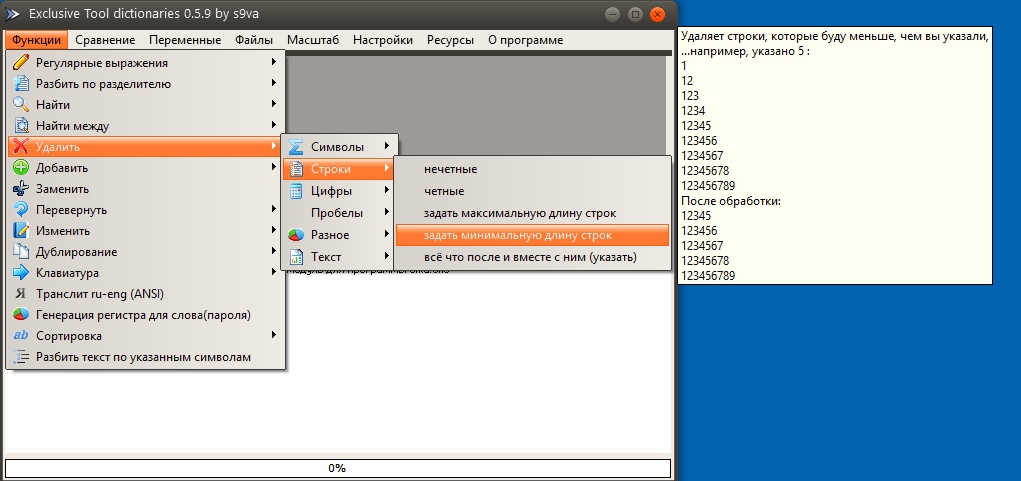Click the red scissors icon beside Удалить
This screenshot has height=481, width=1021.
click(20, 146)
